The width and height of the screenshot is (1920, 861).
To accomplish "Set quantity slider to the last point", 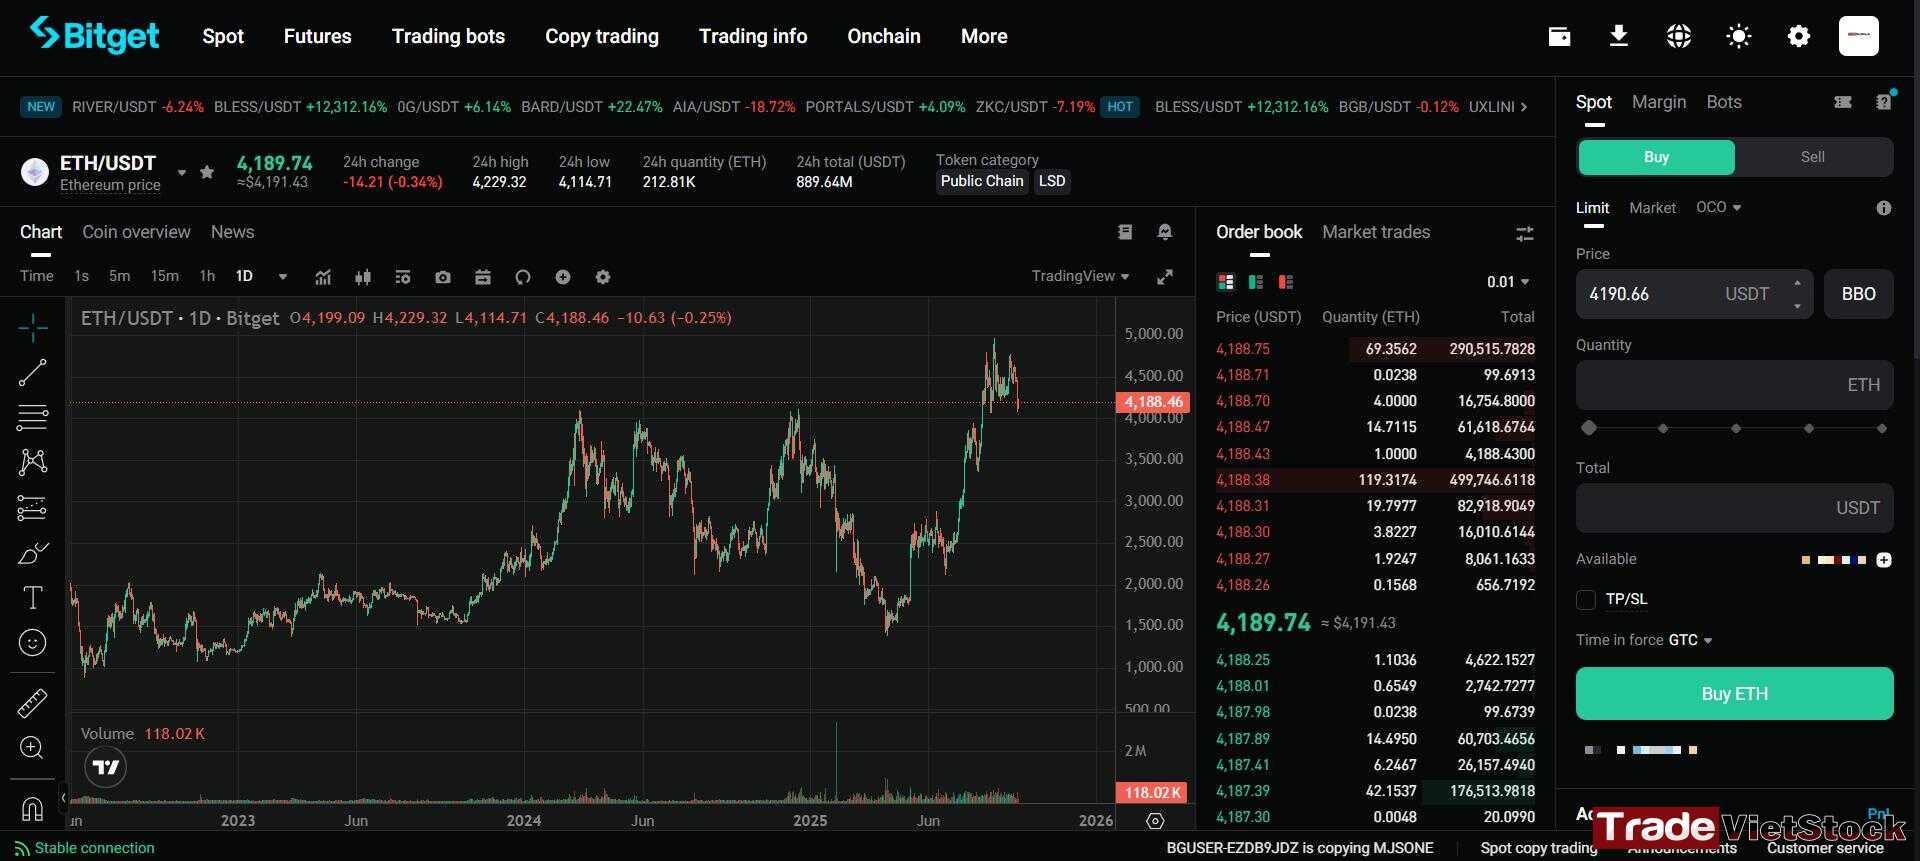I will pyautogui.click(x=1882, y=428).
